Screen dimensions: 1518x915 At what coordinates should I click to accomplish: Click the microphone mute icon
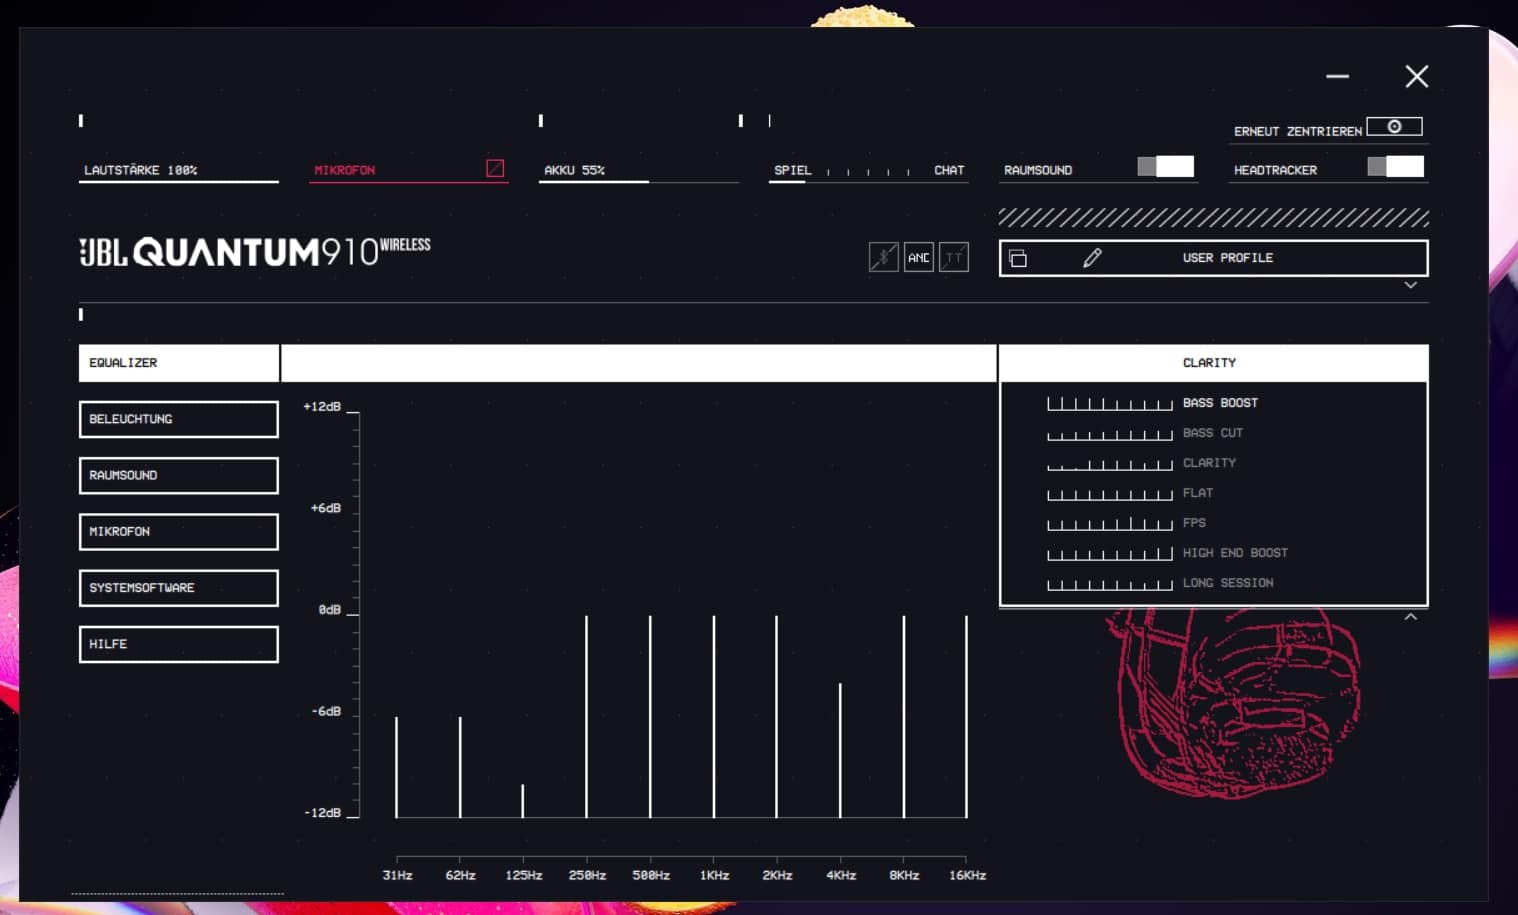495,168
